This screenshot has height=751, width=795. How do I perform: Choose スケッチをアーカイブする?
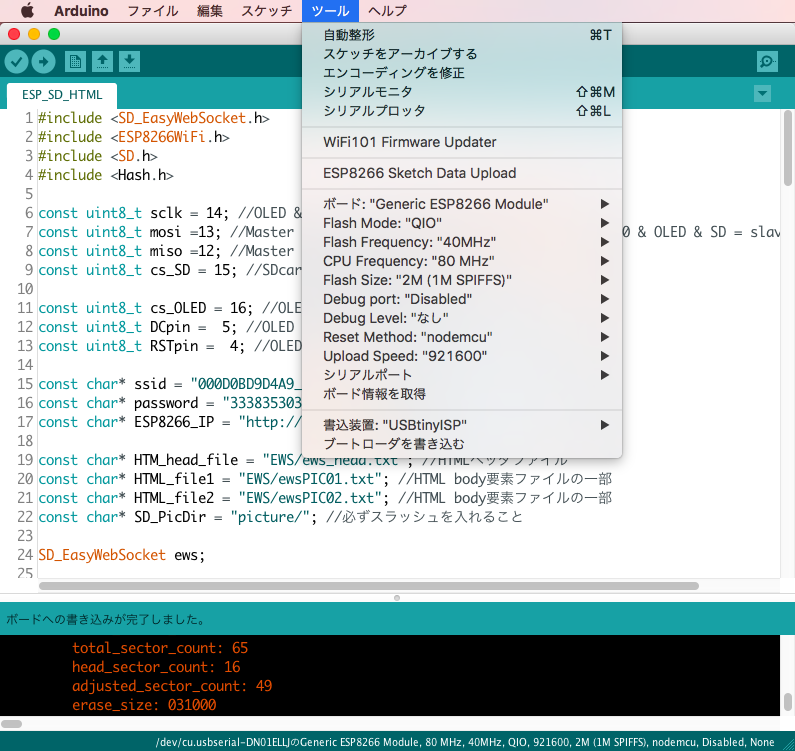462,54
